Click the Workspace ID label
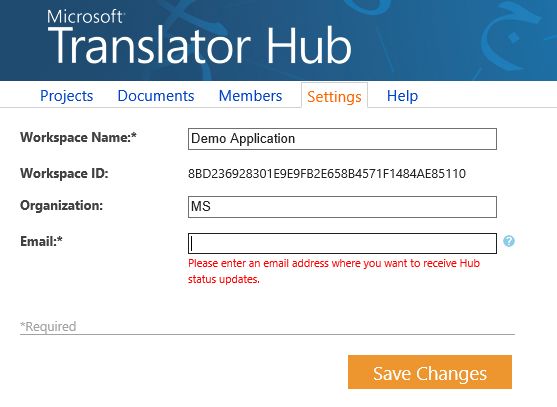The image size is (557, 407). coord(64,173)
